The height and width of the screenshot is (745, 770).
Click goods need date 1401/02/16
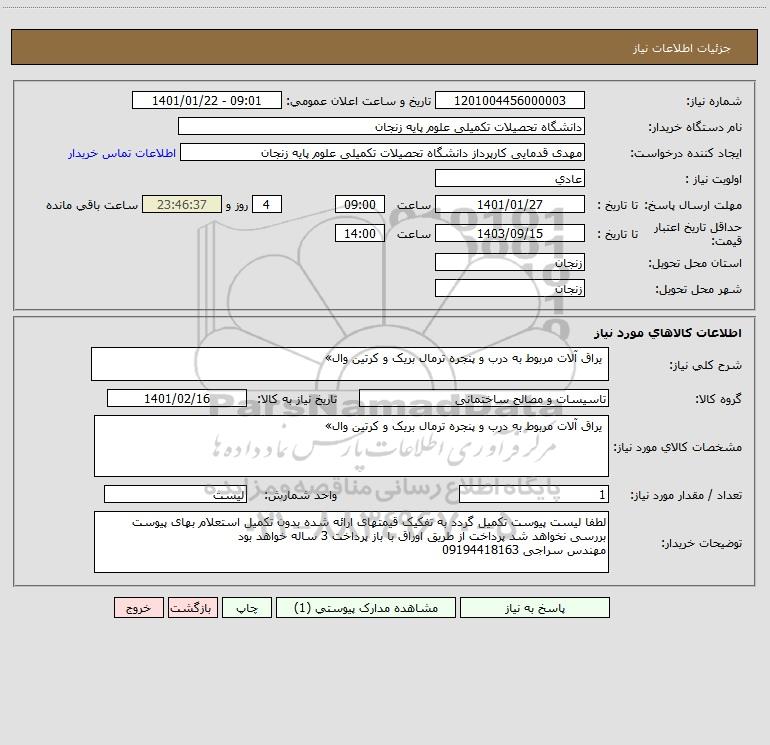[x=177, y=398]
